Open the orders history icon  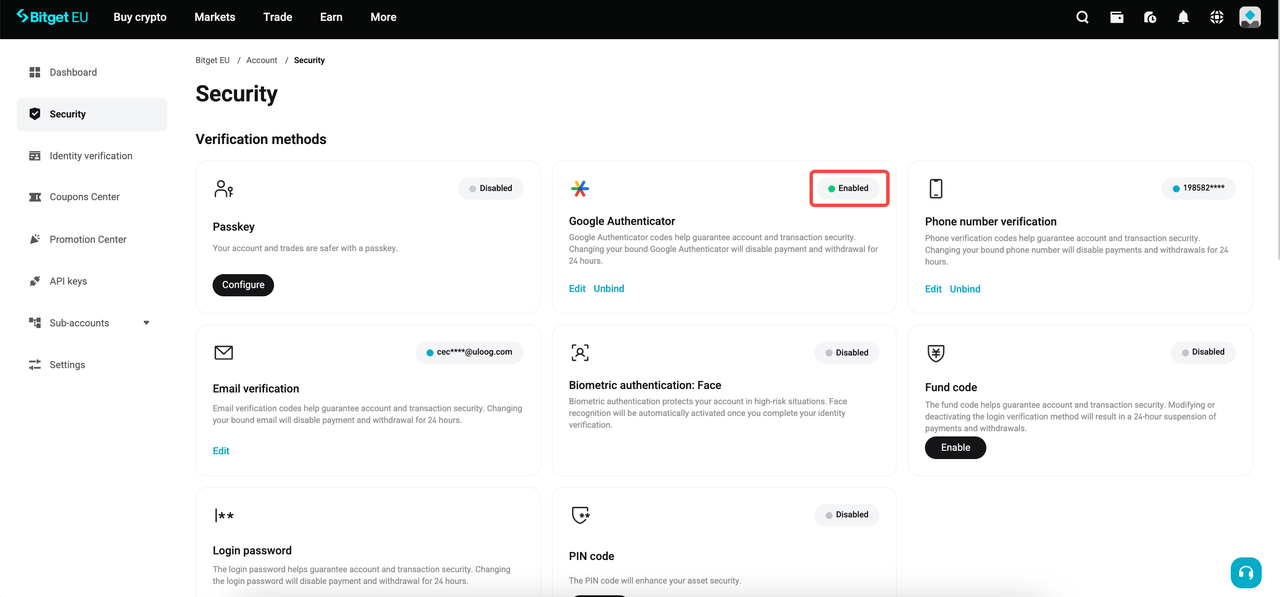click(x=1150, y=17)
